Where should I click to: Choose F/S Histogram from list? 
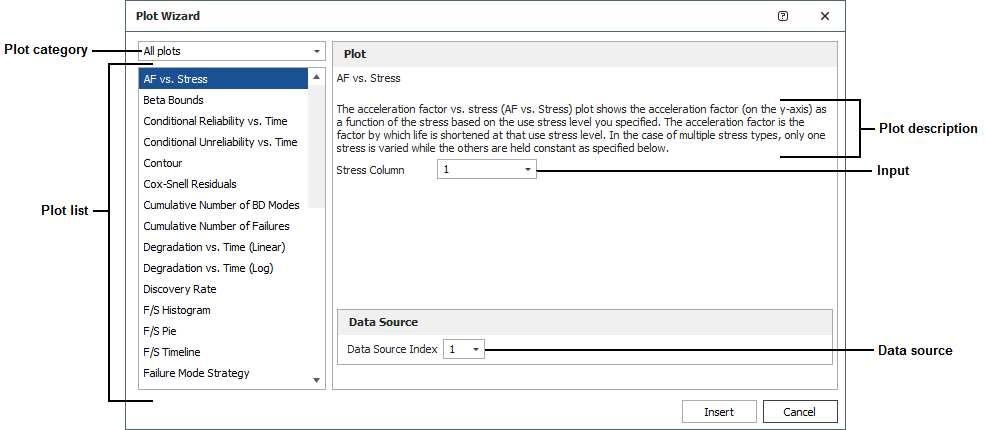point(176,310)
